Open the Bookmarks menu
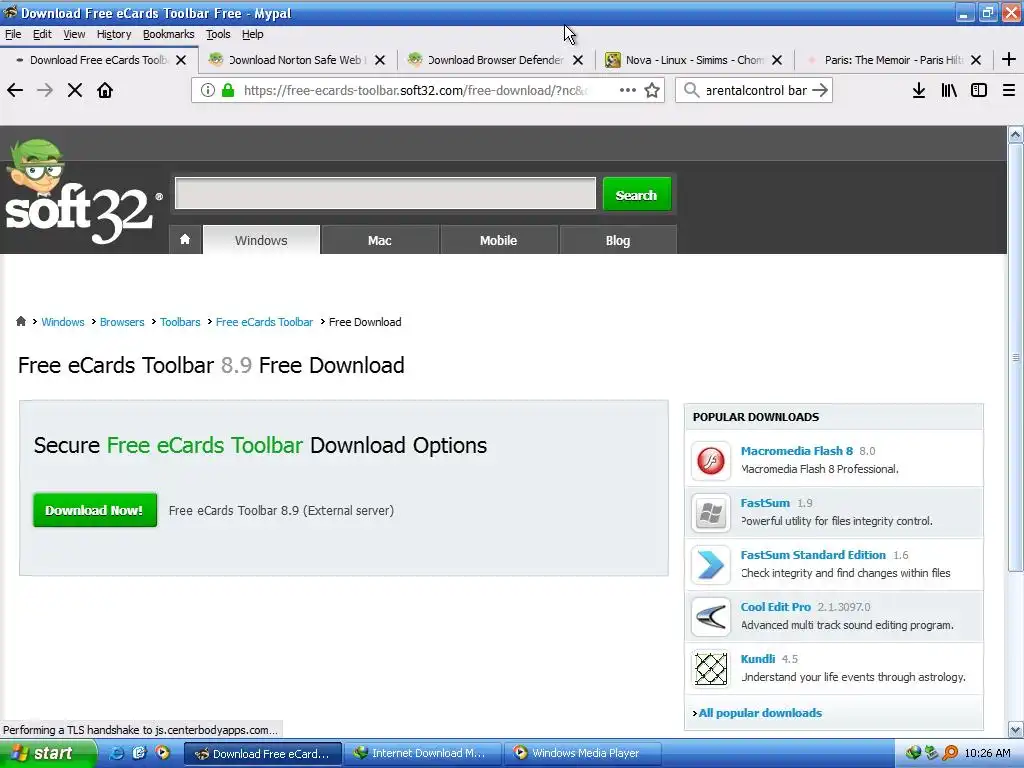 (168, 34)
